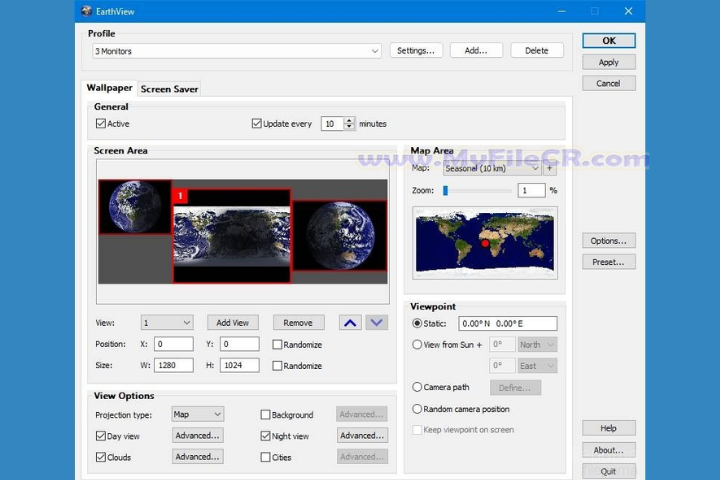
Task: Click the Cancel button
Action: pos(609,83)
